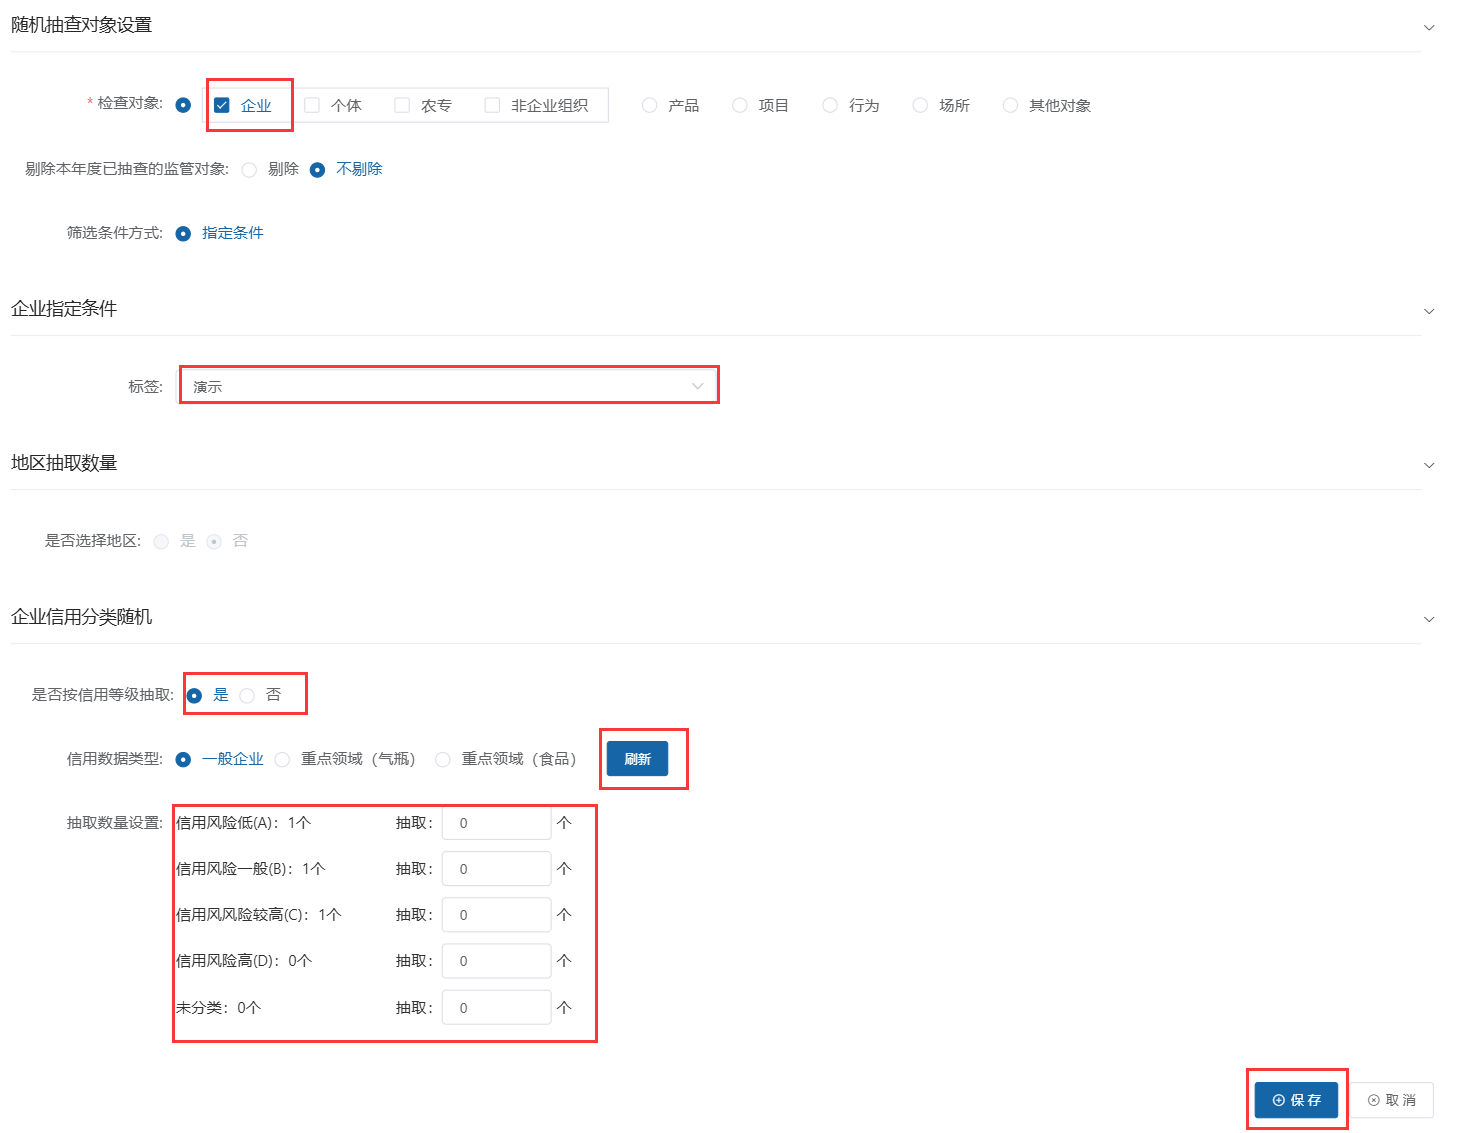Select the 场所 radio option

pos(920,105)
